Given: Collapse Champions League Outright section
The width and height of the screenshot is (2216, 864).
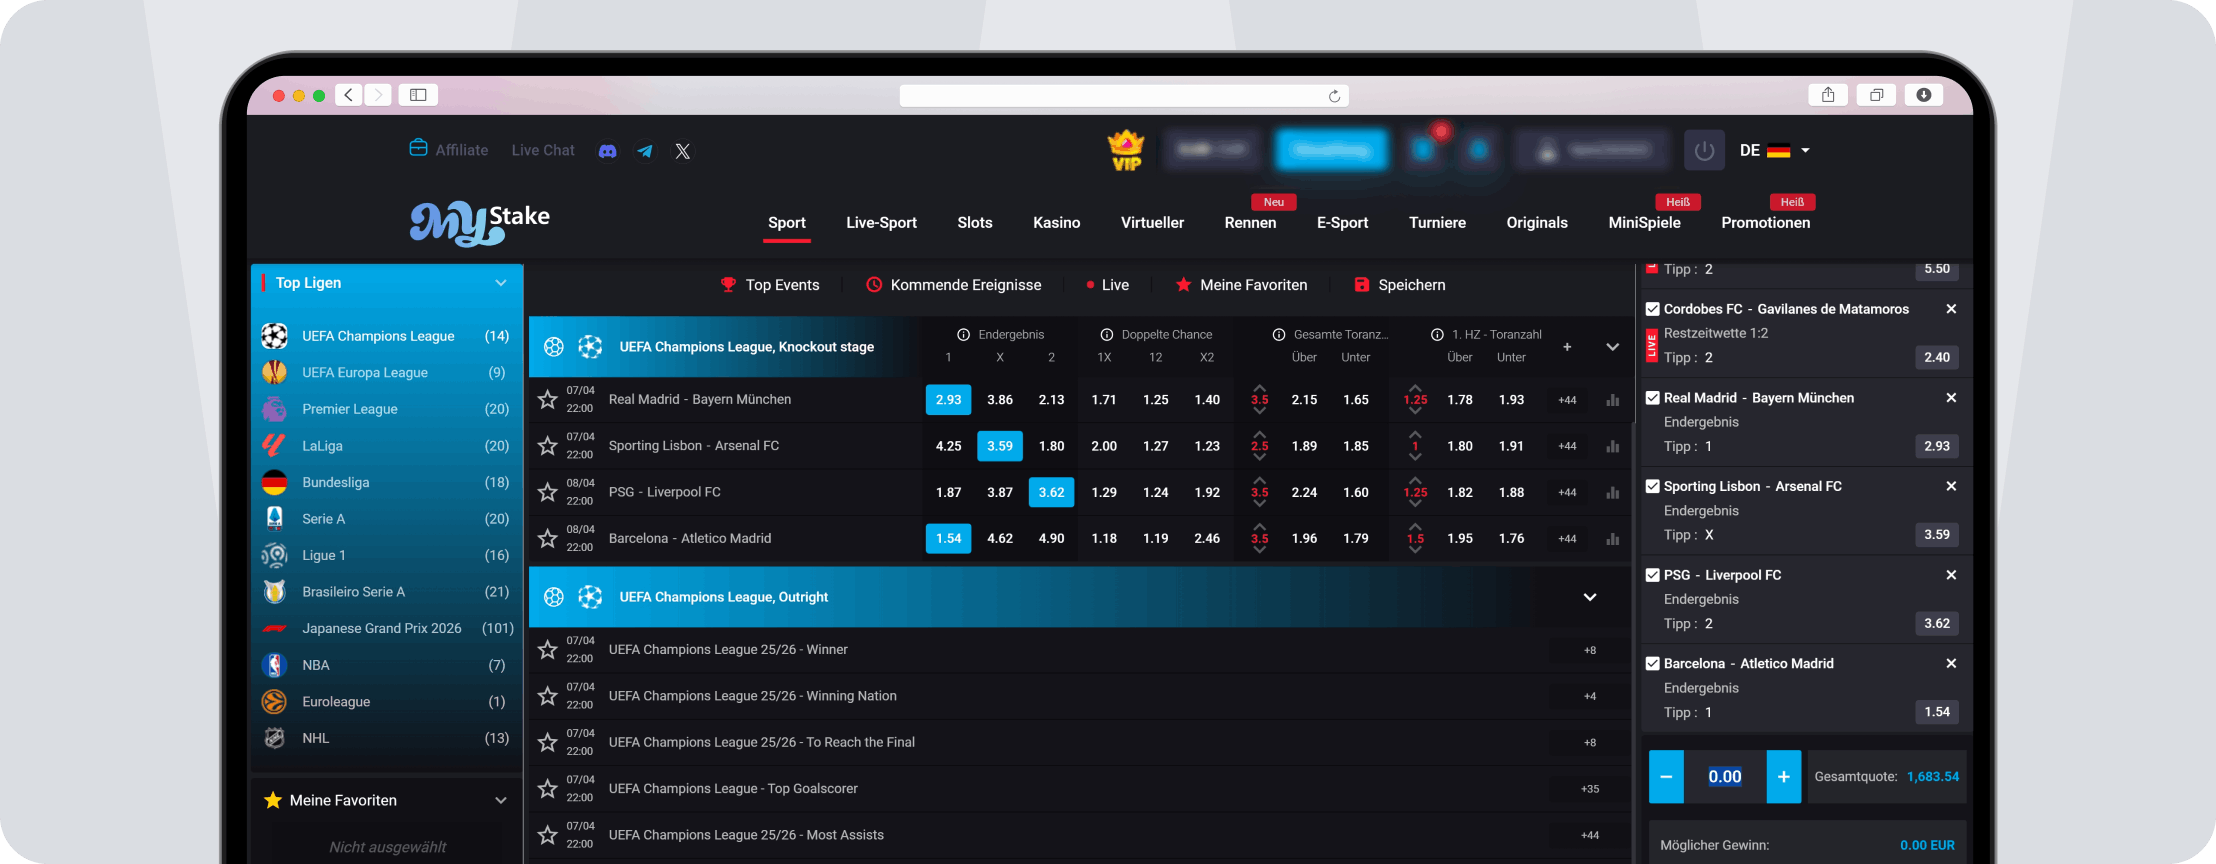Looking at the screenshot, I should click(x=1590, y=597).
